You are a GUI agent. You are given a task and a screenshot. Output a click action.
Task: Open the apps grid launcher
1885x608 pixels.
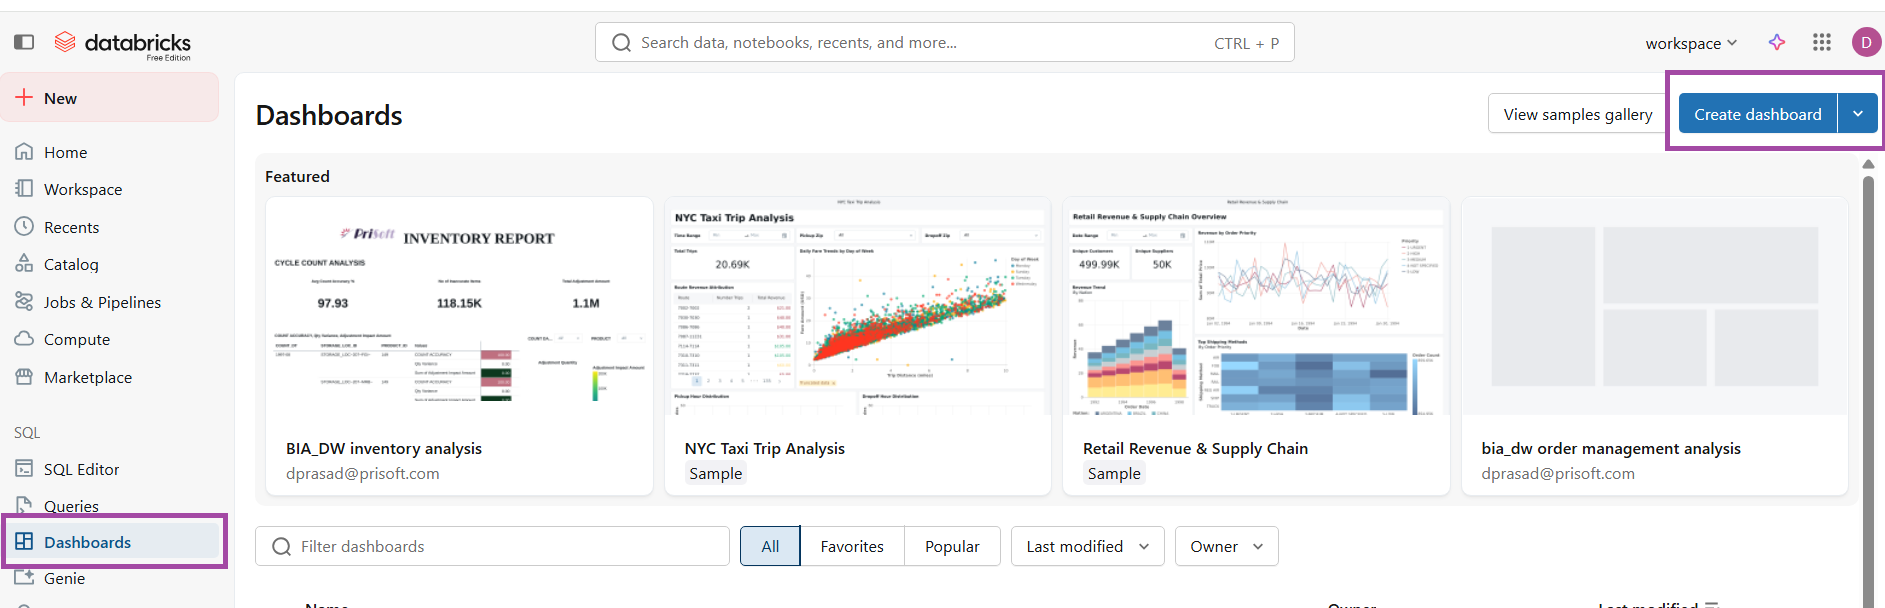click(1822, 42)
